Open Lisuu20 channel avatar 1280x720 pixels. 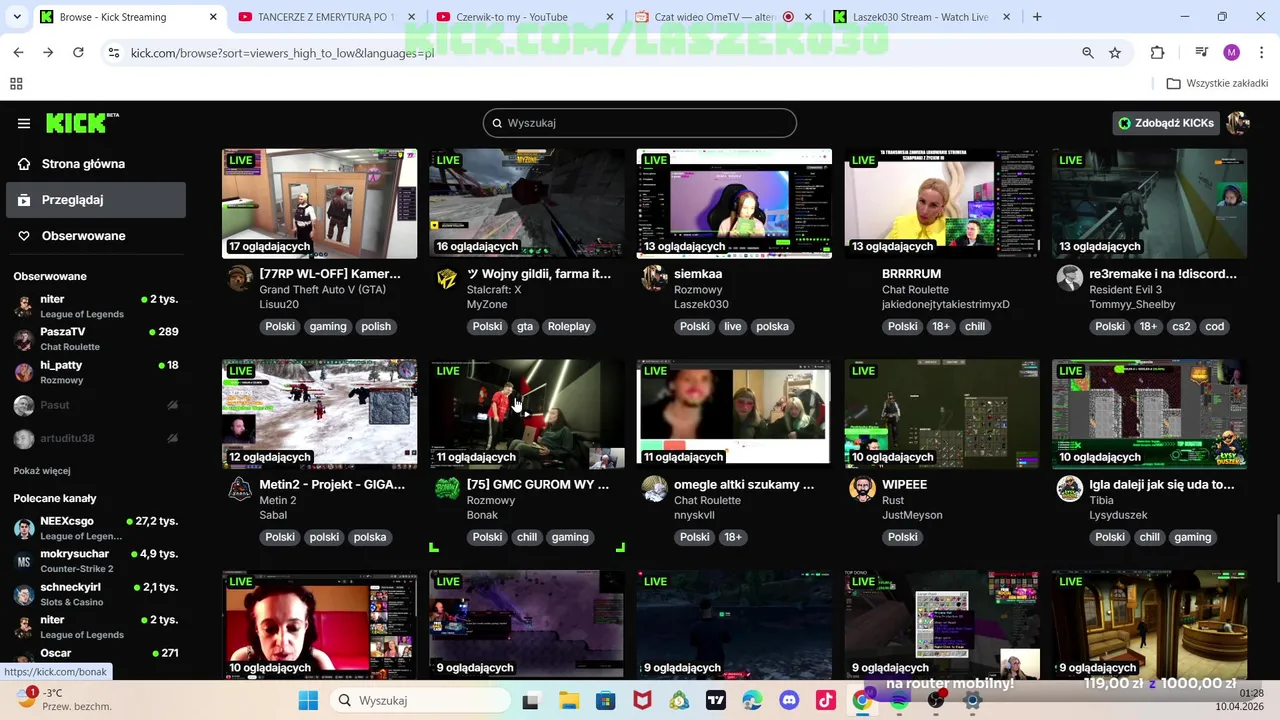[x=240, y=278]
